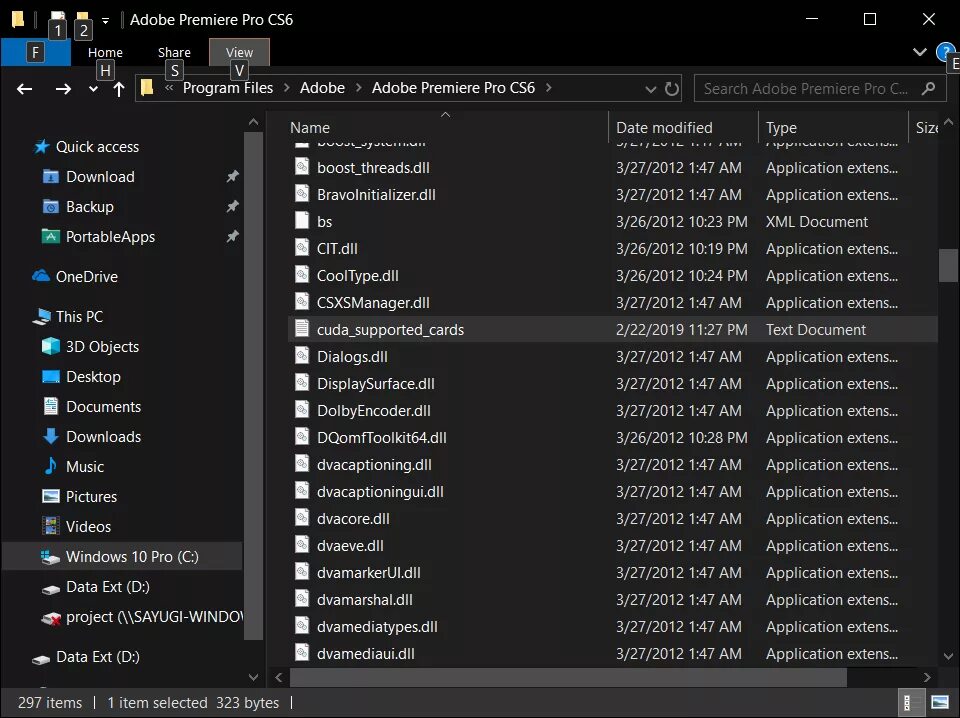Click BravoInitializer.dll file icon
The height and width of the screenshot is (718, 960).
point(302,193)
